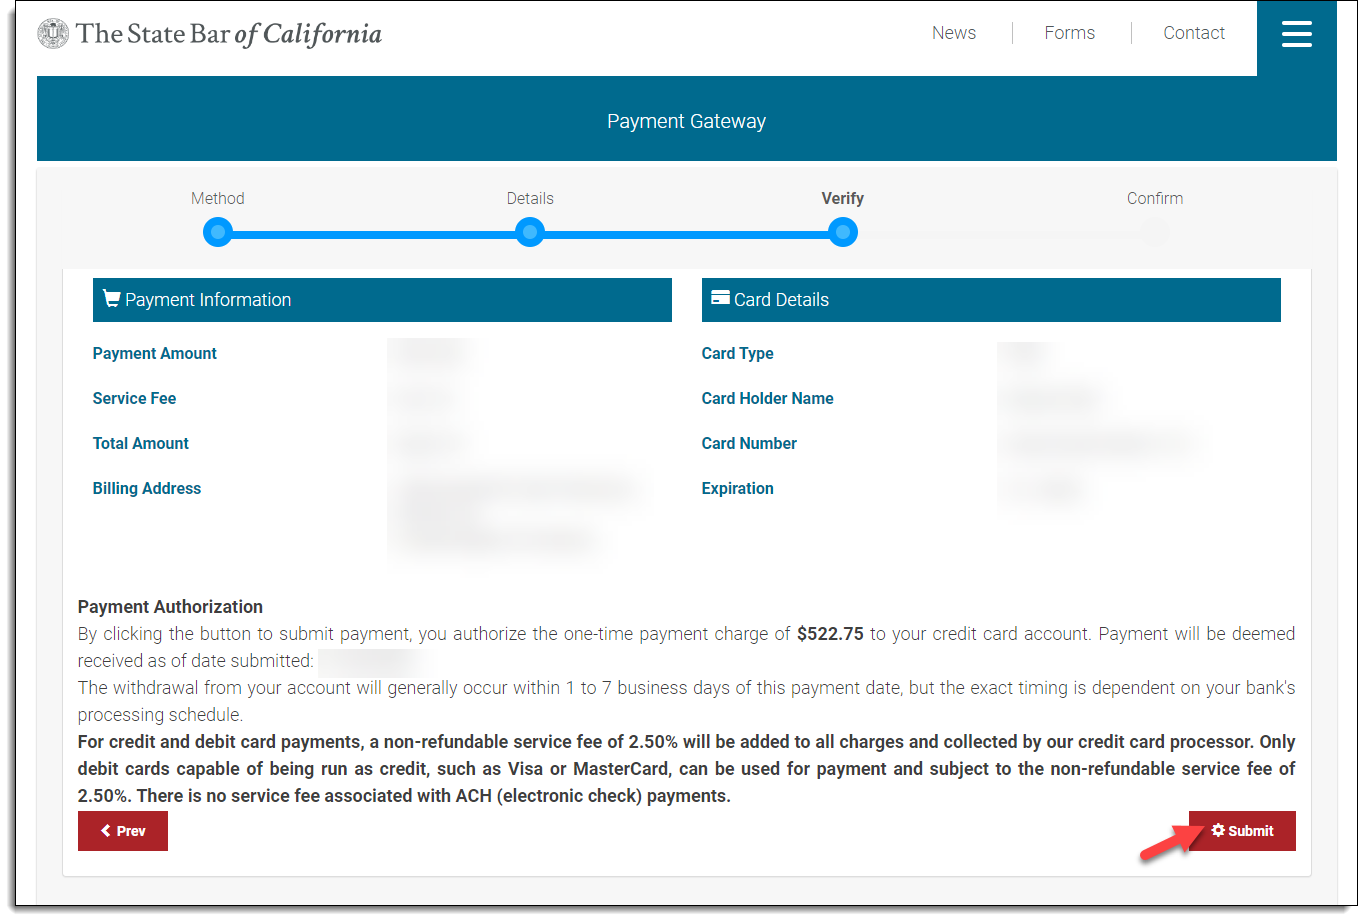Click the Payment Gateway banner title
The height and width of the screenshot is (921, 1358).
(686, 121)
